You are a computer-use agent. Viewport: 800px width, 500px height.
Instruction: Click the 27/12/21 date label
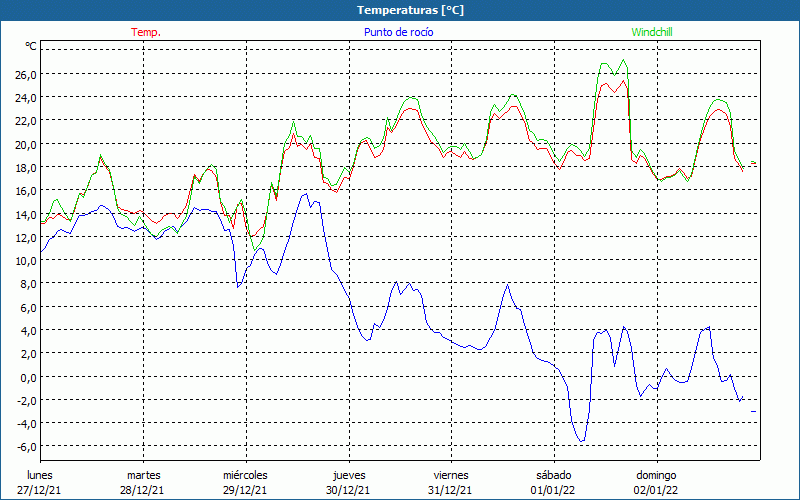(x=39, y=490)
